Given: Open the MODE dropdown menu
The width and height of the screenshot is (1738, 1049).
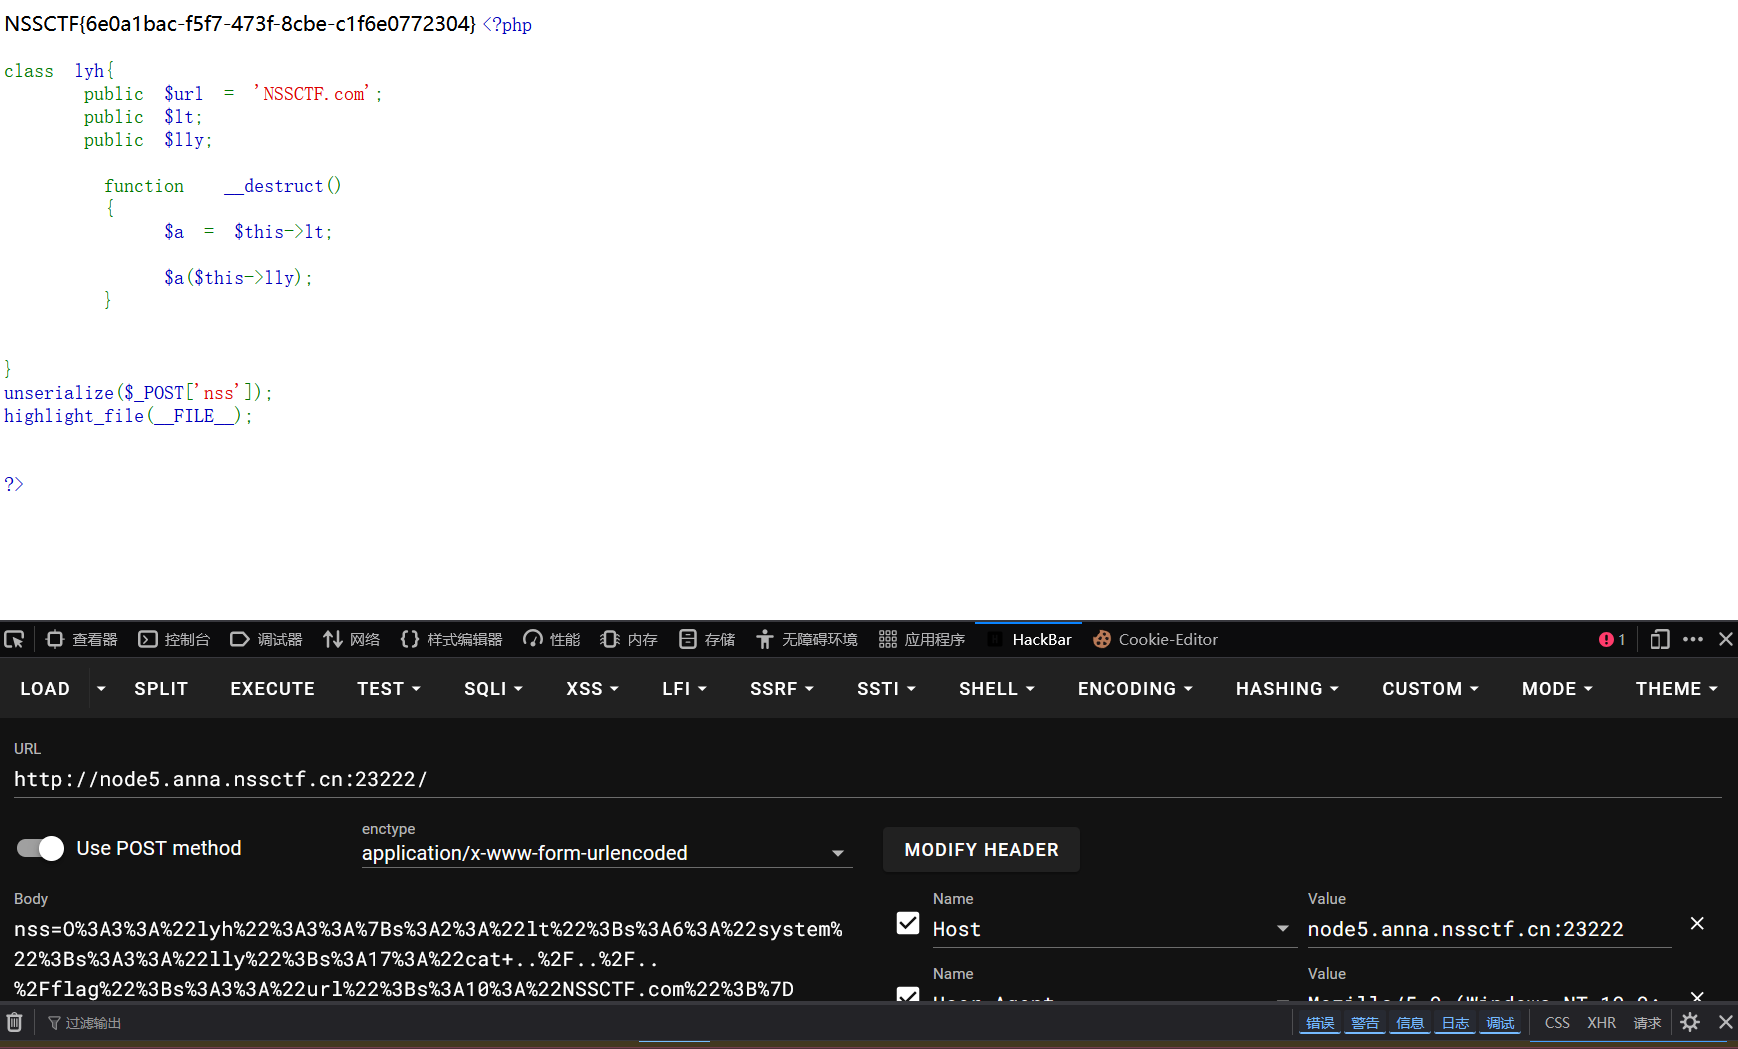Looking at the screenshot, I should pyautogui.click(x=1557, y=689).
